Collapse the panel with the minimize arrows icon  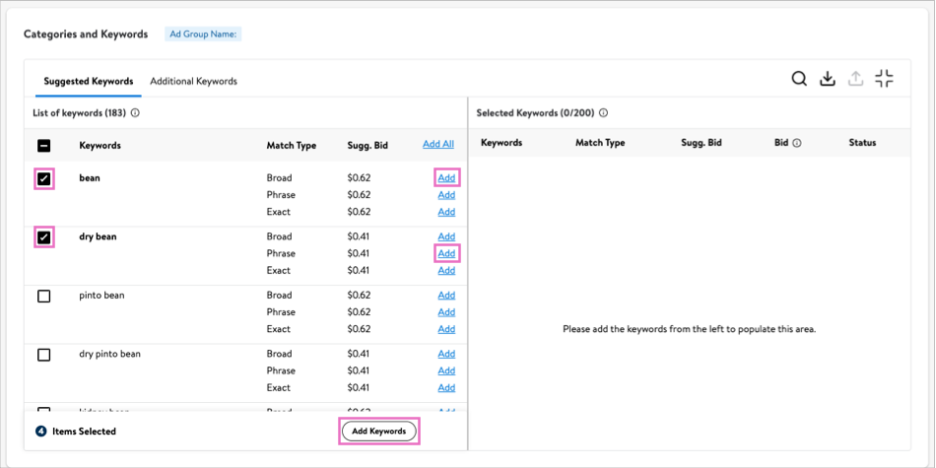tap(884, 78)
